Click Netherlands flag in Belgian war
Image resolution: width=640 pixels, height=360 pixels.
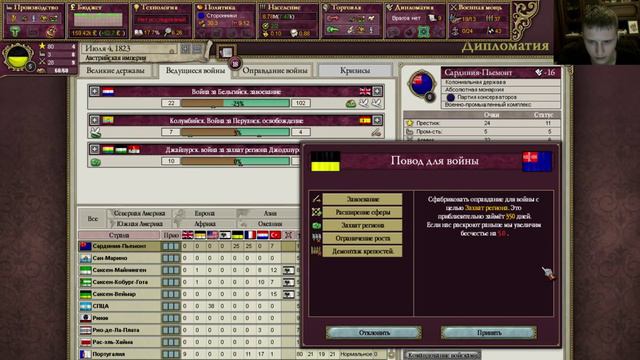tap(108, 91)
